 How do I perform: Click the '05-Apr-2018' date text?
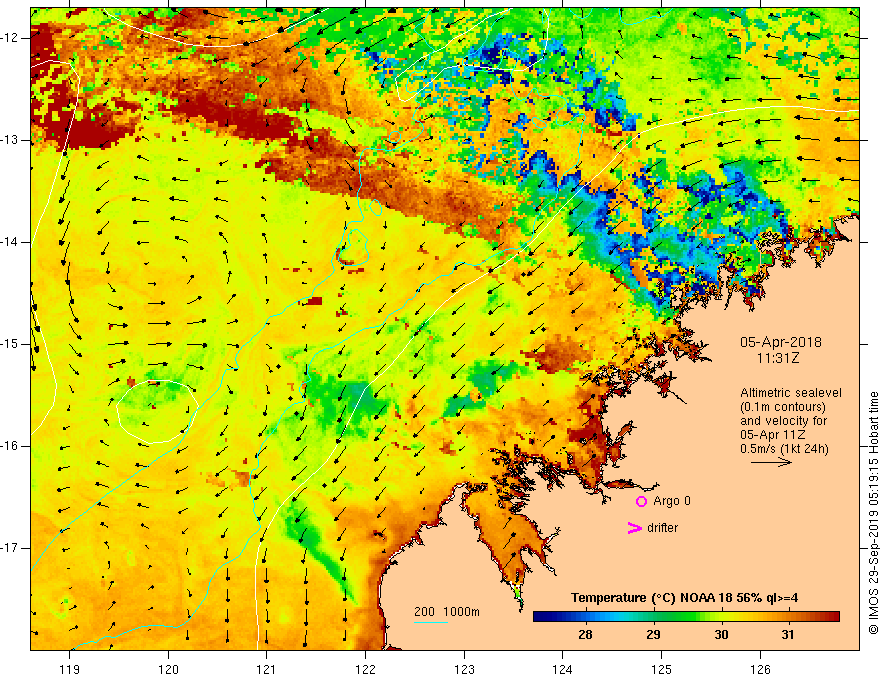click(x=780, y=342)
